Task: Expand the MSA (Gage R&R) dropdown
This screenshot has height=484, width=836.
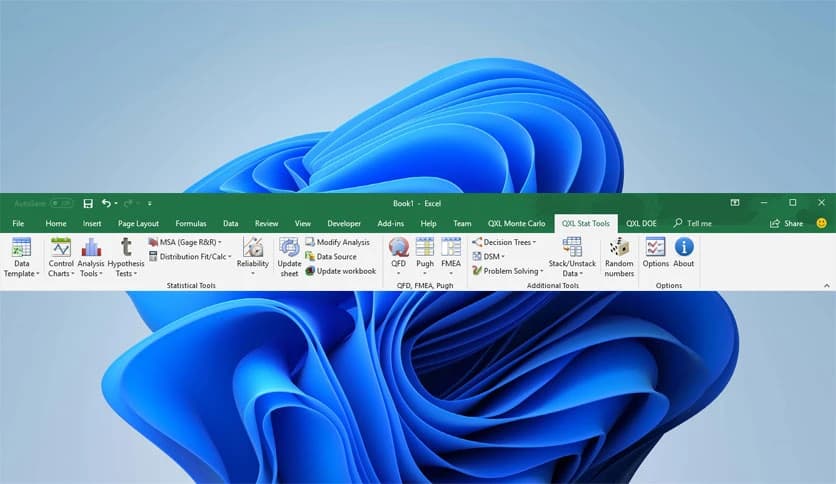Action: pyautogui.click(x=185, y=242)
